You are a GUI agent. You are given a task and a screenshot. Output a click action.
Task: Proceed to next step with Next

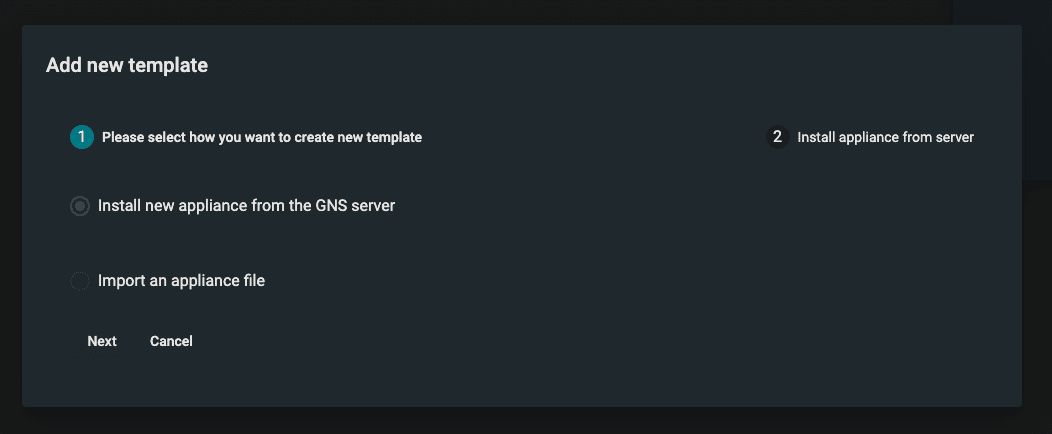[x=102, y=341]
